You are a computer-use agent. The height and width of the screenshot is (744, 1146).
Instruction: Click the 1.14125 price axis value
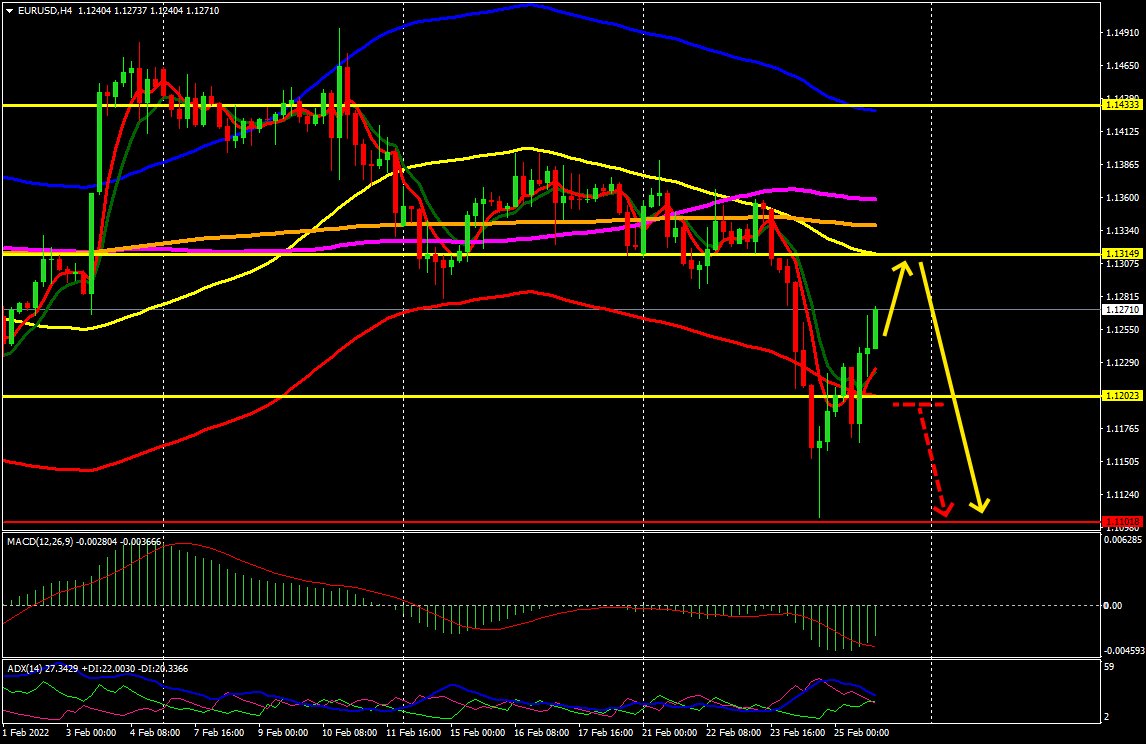[1123, 132]
